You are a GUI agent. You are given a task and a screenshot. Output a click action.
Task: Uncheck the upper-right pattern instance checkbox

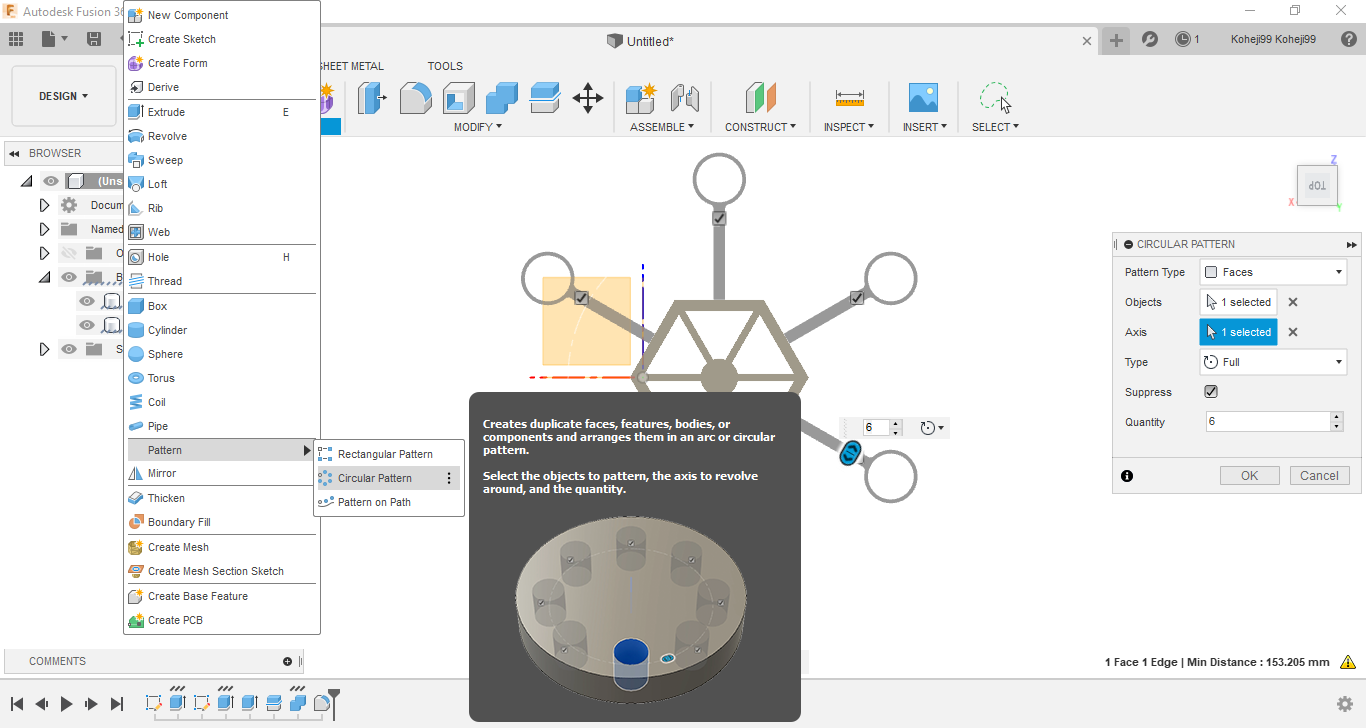857,298
